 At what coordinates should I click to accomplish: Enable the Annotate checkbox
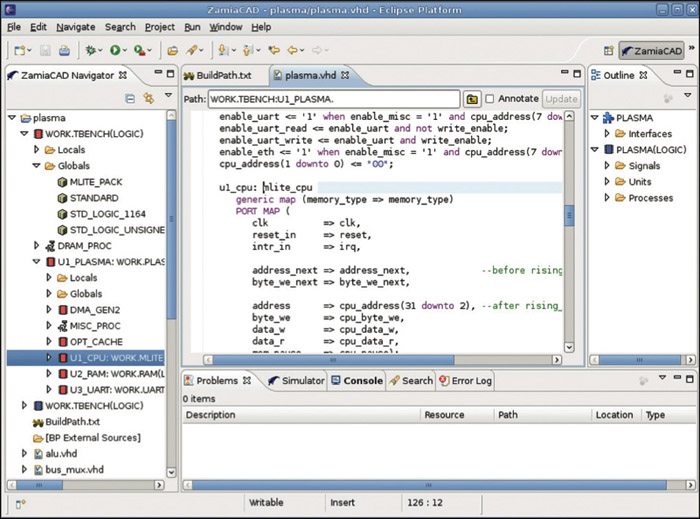[491, 99]
